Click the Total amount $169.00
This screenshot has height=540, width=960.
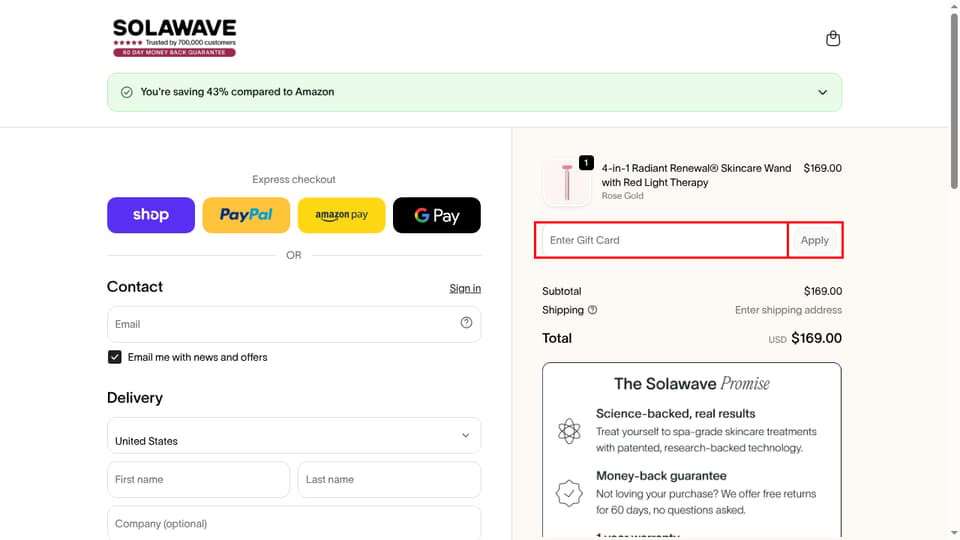coord(816,338)
